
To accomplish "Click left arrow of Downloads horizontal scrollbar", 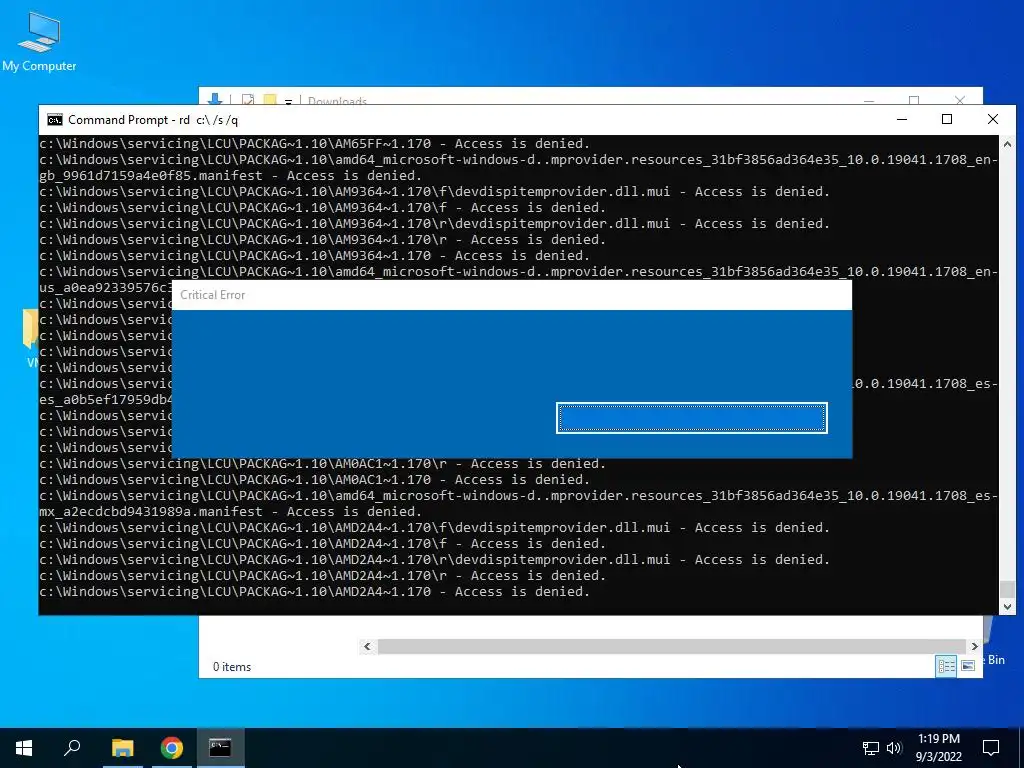I will click(368, 647).
